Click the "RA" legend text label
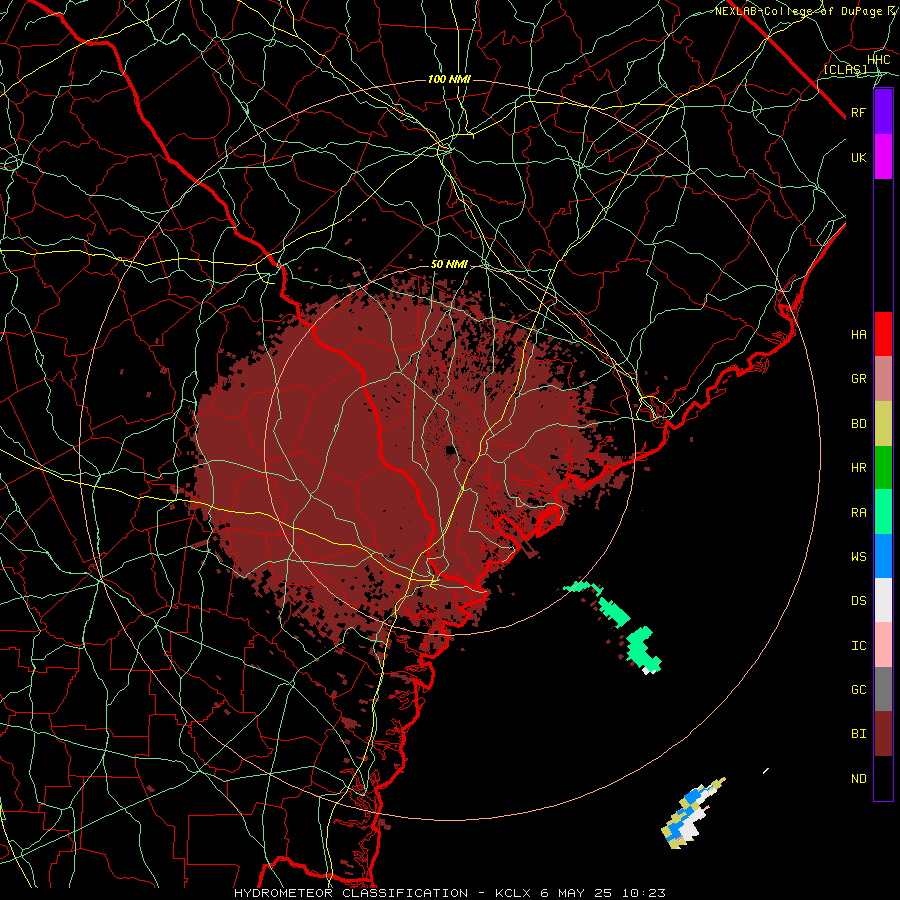Image resolution: width=900 pixels, height=900 pixels. coord(859,513)
